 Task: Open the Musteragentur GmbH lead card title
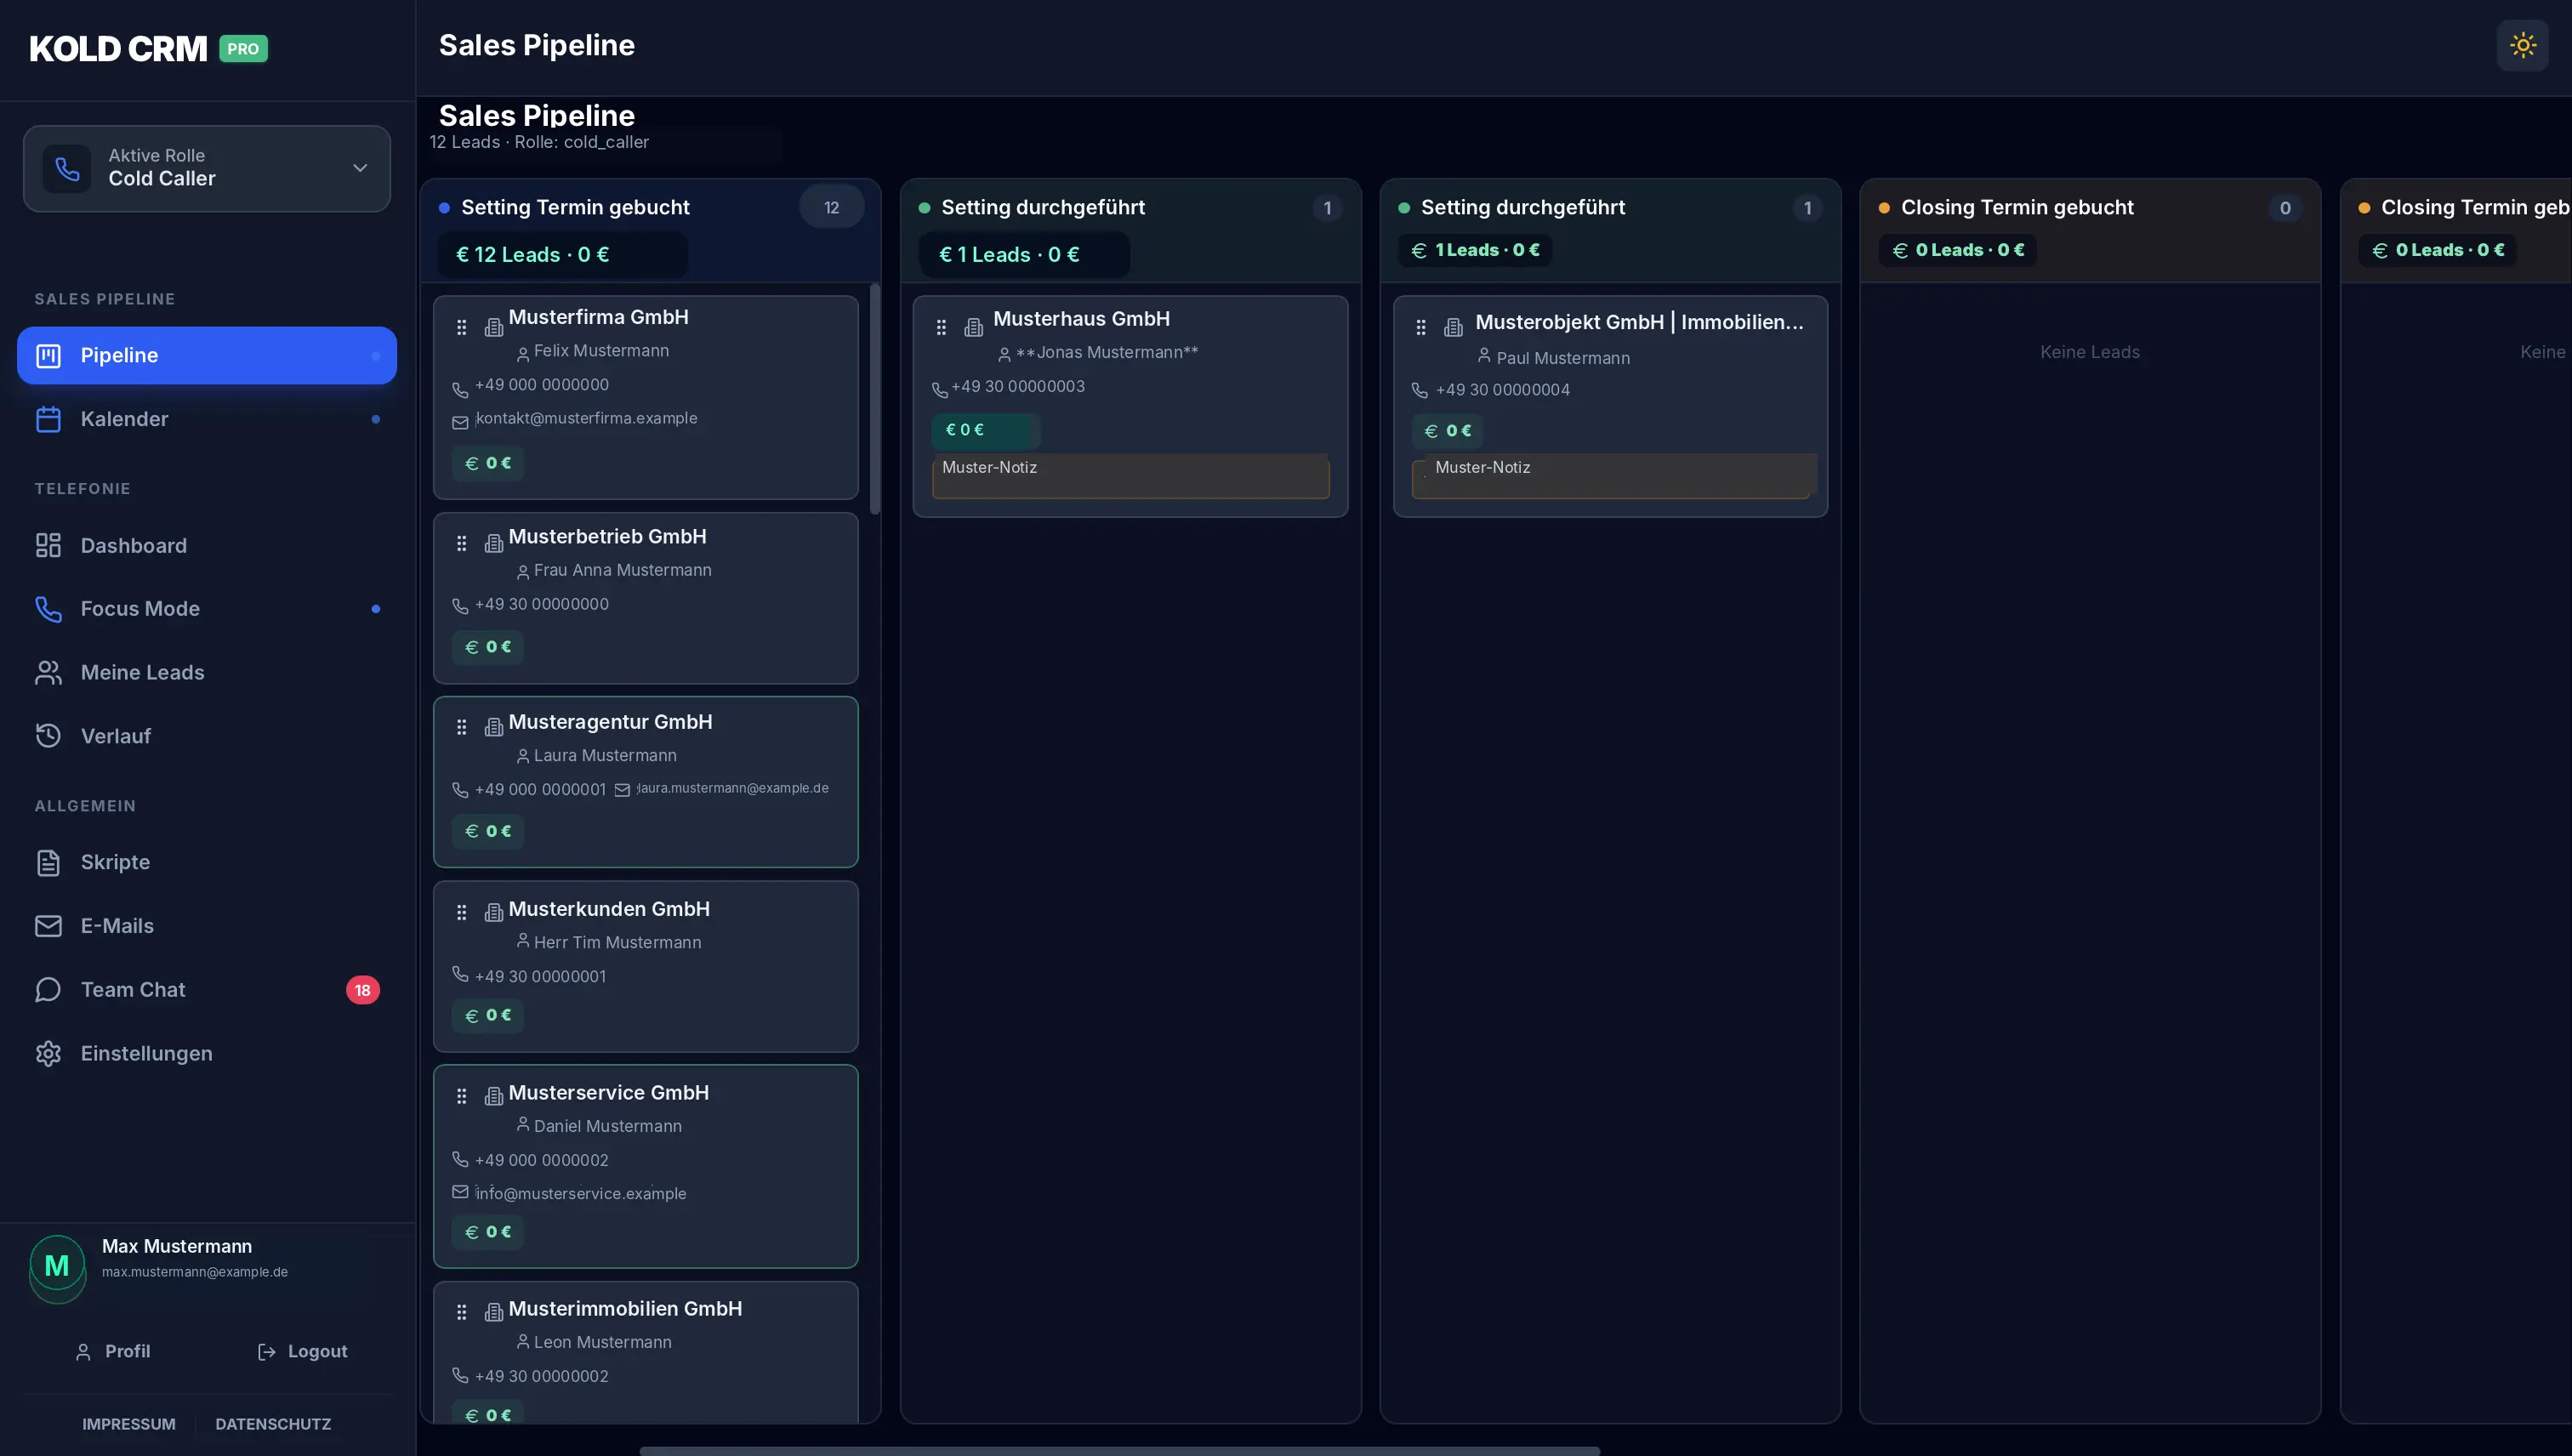(610, 722)
